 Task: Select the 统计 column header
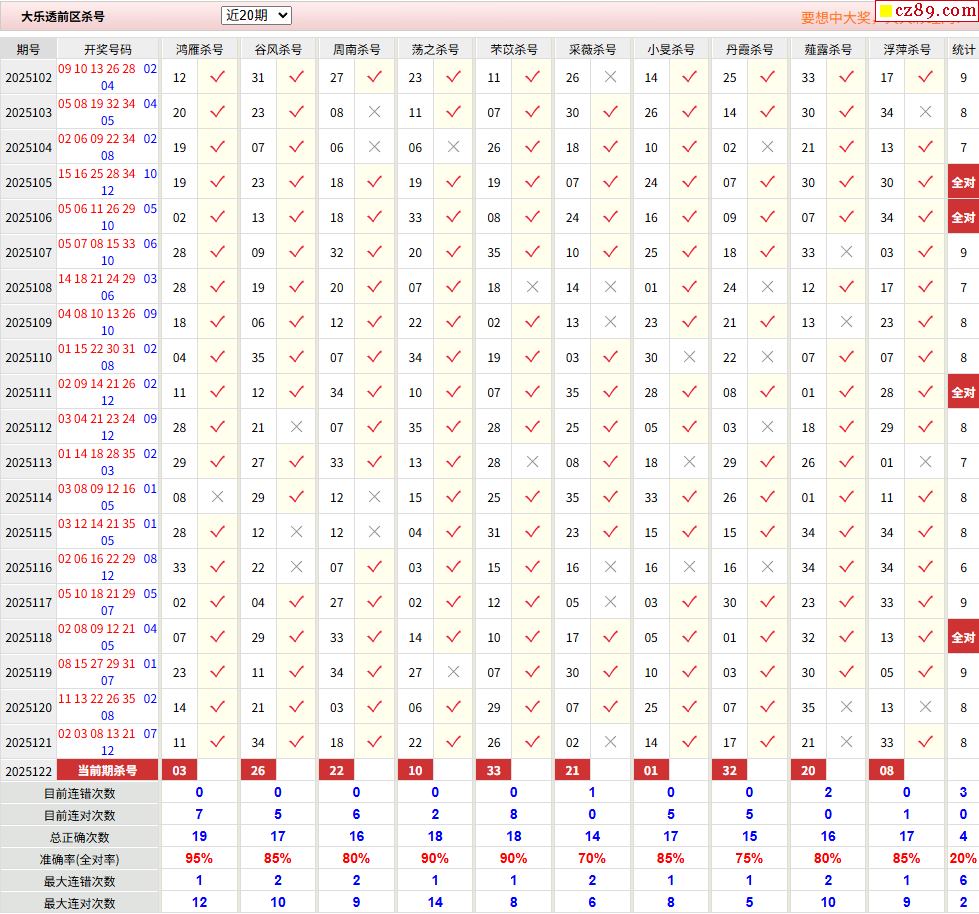963,49
